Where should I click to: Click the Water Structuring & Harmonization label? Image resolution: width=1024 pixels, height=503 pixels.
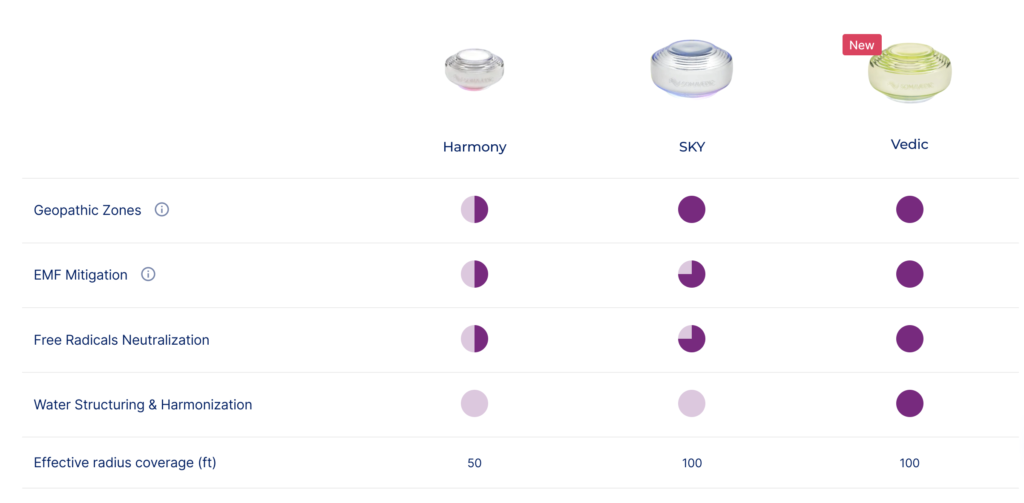143,405
